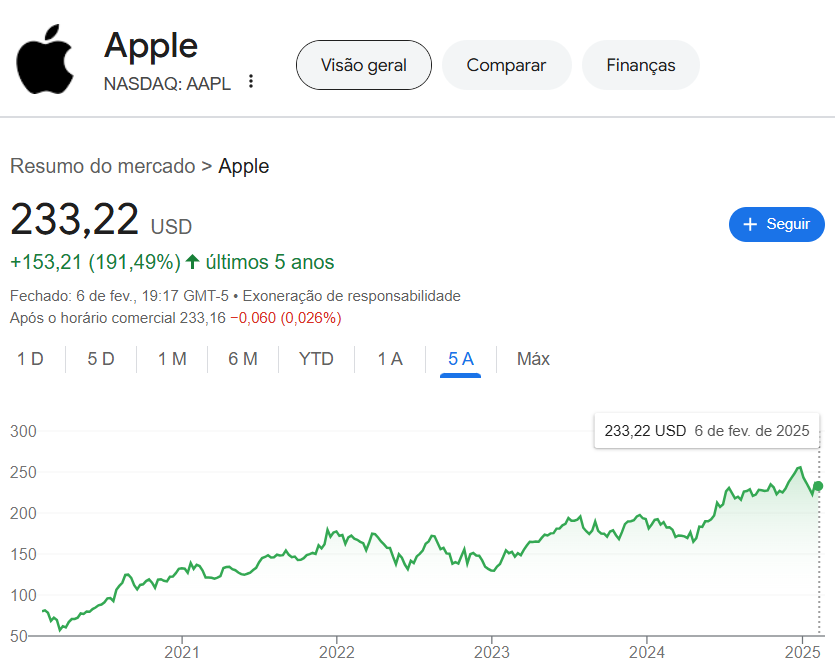
Task: Click the plus icon on Seguir button
Action: click(x=751, y=224)
